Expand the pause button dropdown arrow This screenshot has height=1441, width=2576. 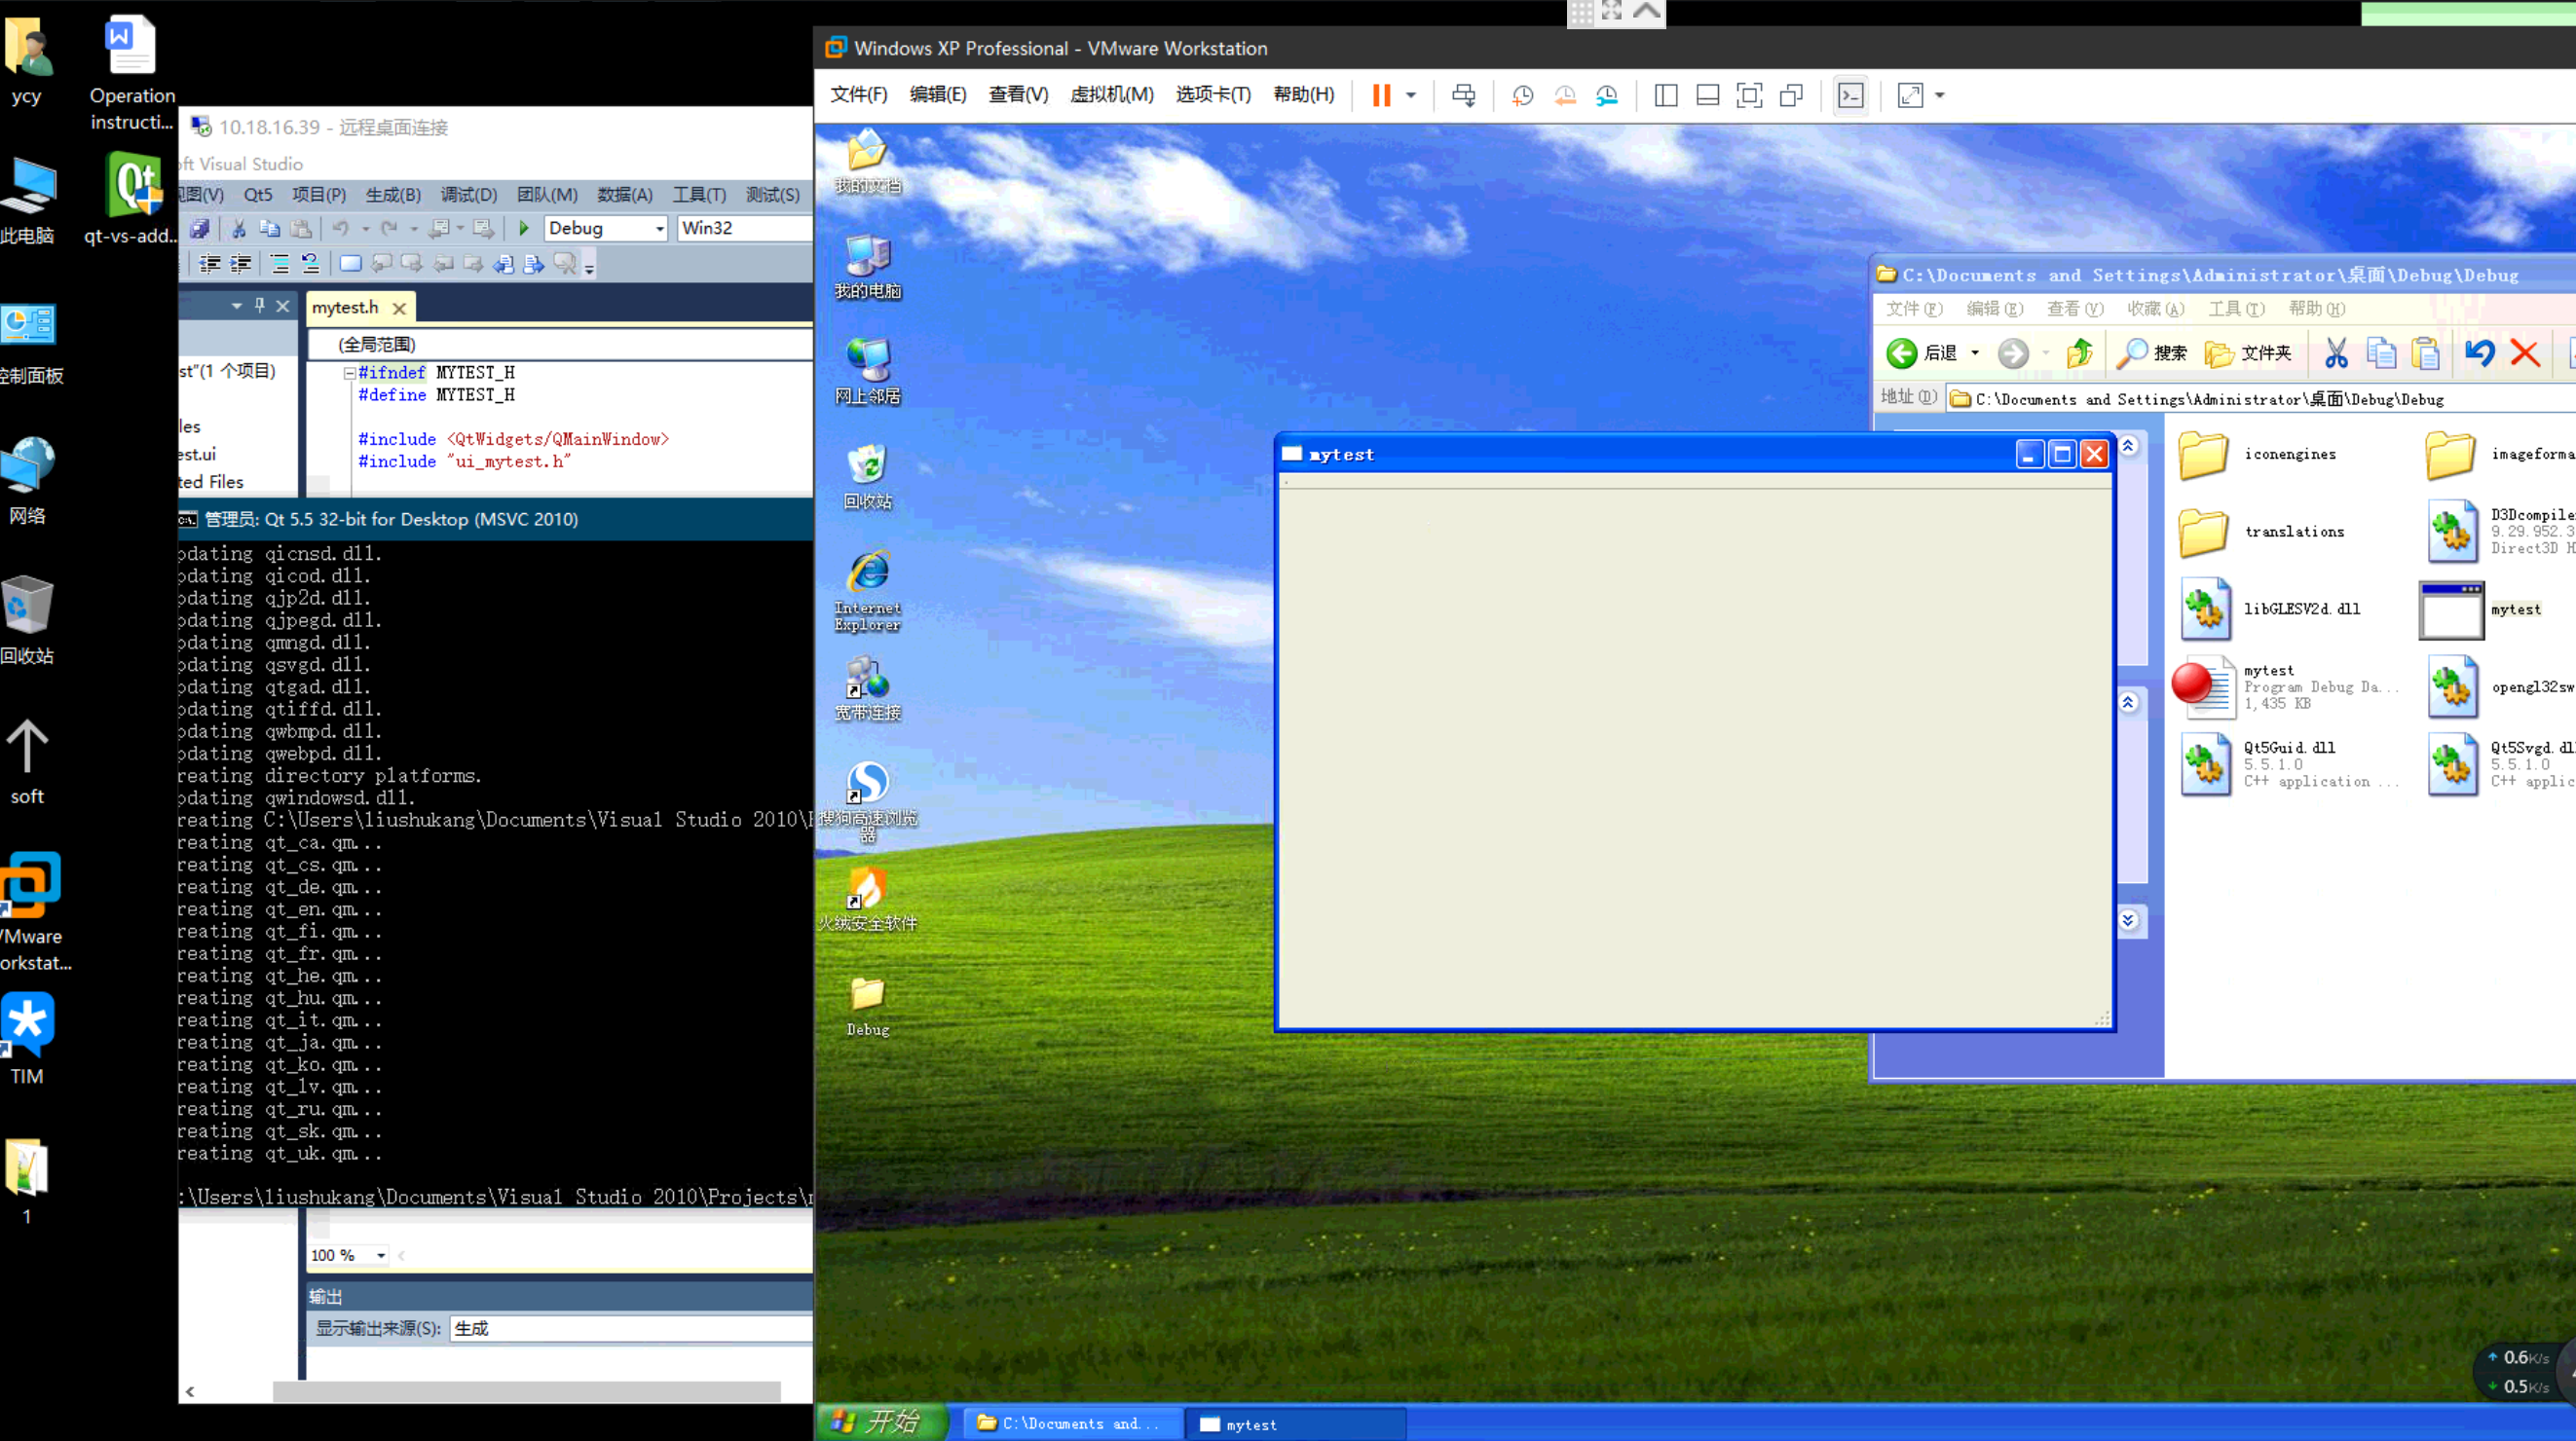tap(1411, 95)
